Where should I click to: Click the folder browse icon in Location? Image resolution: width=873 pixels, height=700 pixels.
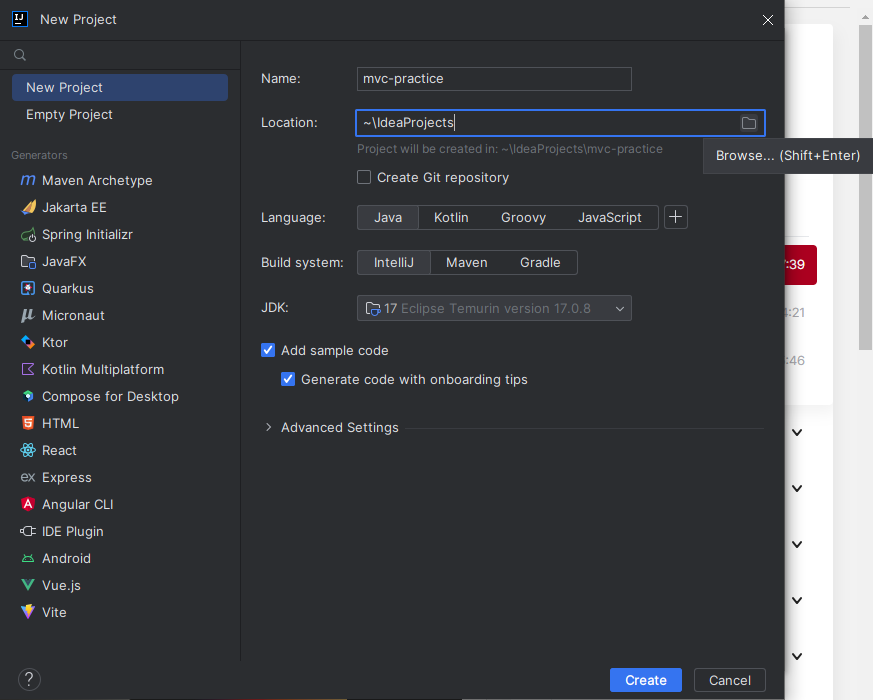749,123
